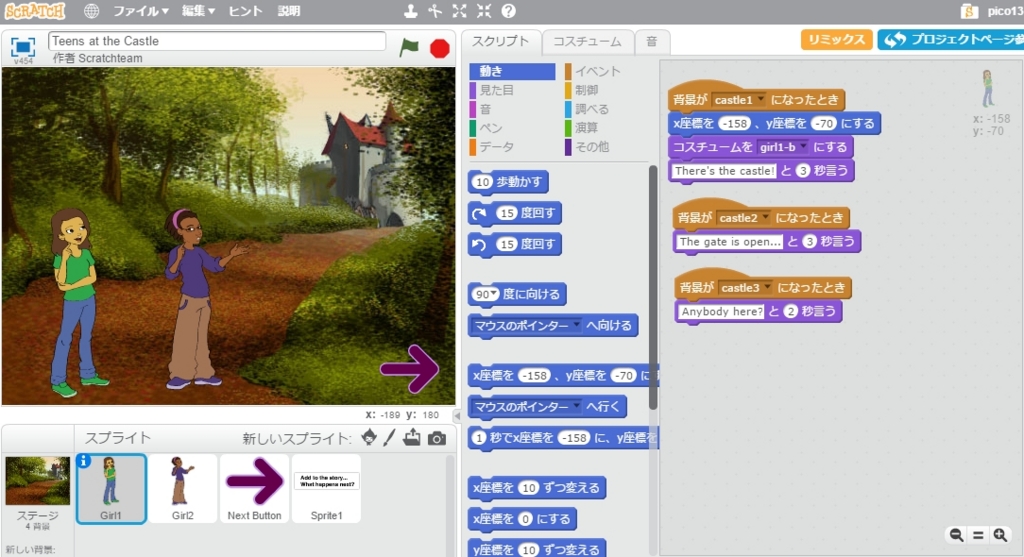Viewport: 1024px width, 557px height.
Task: Select the Girl1 sprite thumbnail
Action: (111, 489)
